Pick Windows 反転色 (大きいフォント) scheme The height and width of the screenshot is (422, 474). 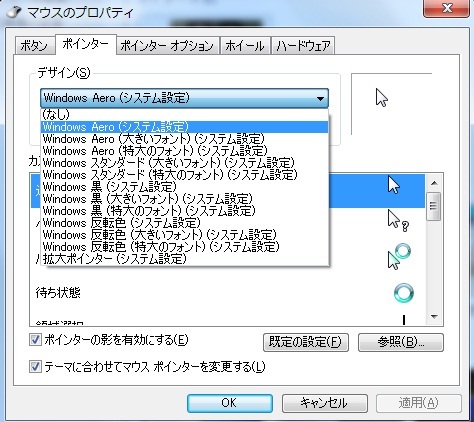point(184,235)
